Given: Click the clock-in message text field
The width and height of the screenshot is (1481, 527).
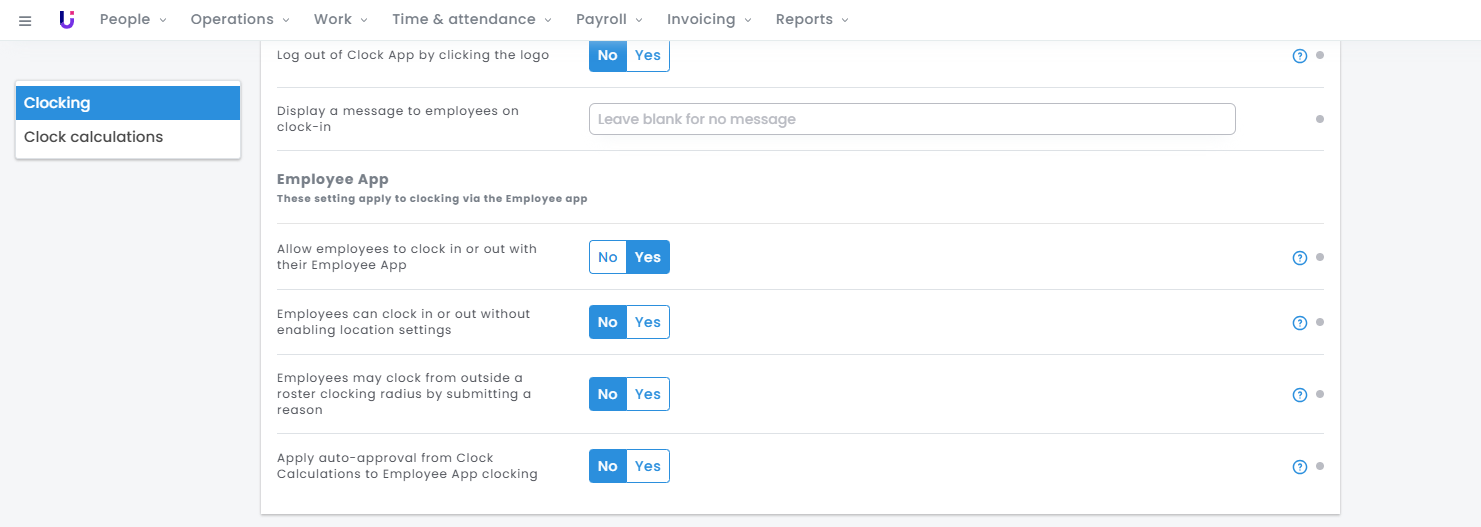Looking at the screenshot, I should (x=911, y=119).
